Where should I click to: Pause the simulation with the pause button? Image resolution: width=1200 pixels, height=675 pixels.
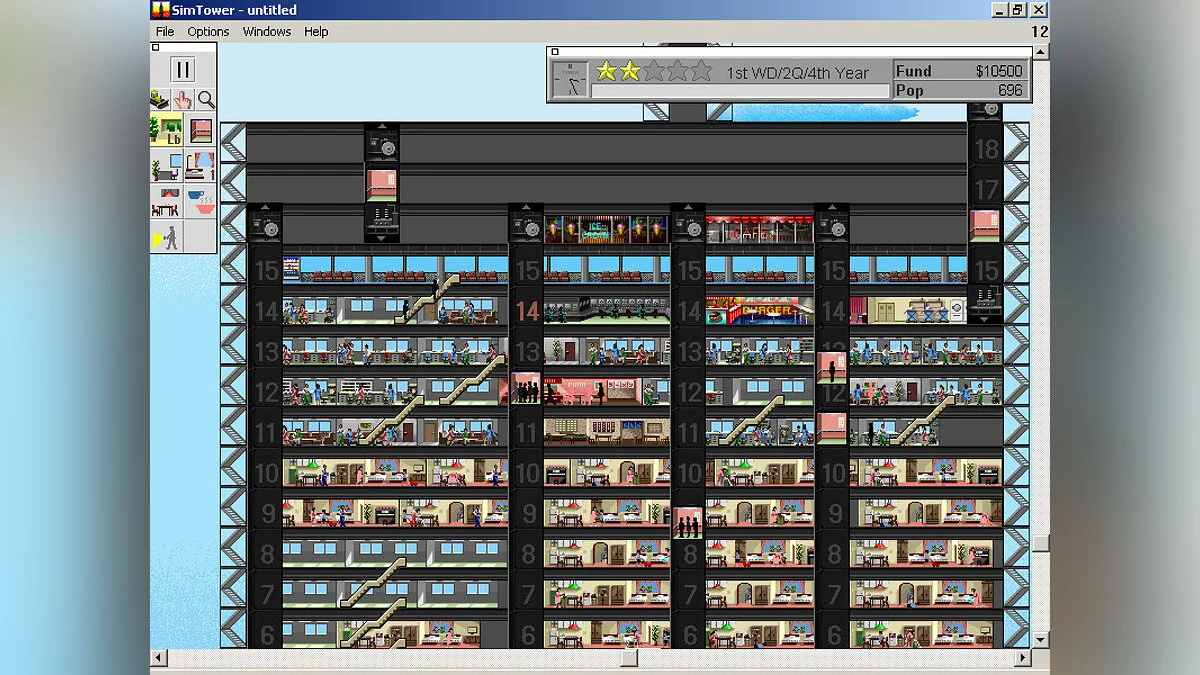pos(183,69)
